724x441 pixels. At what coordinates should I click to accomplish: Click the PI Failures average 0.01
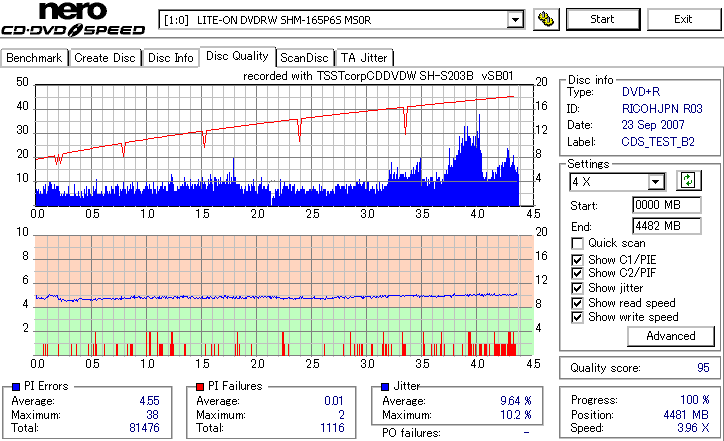coord(334,401)
